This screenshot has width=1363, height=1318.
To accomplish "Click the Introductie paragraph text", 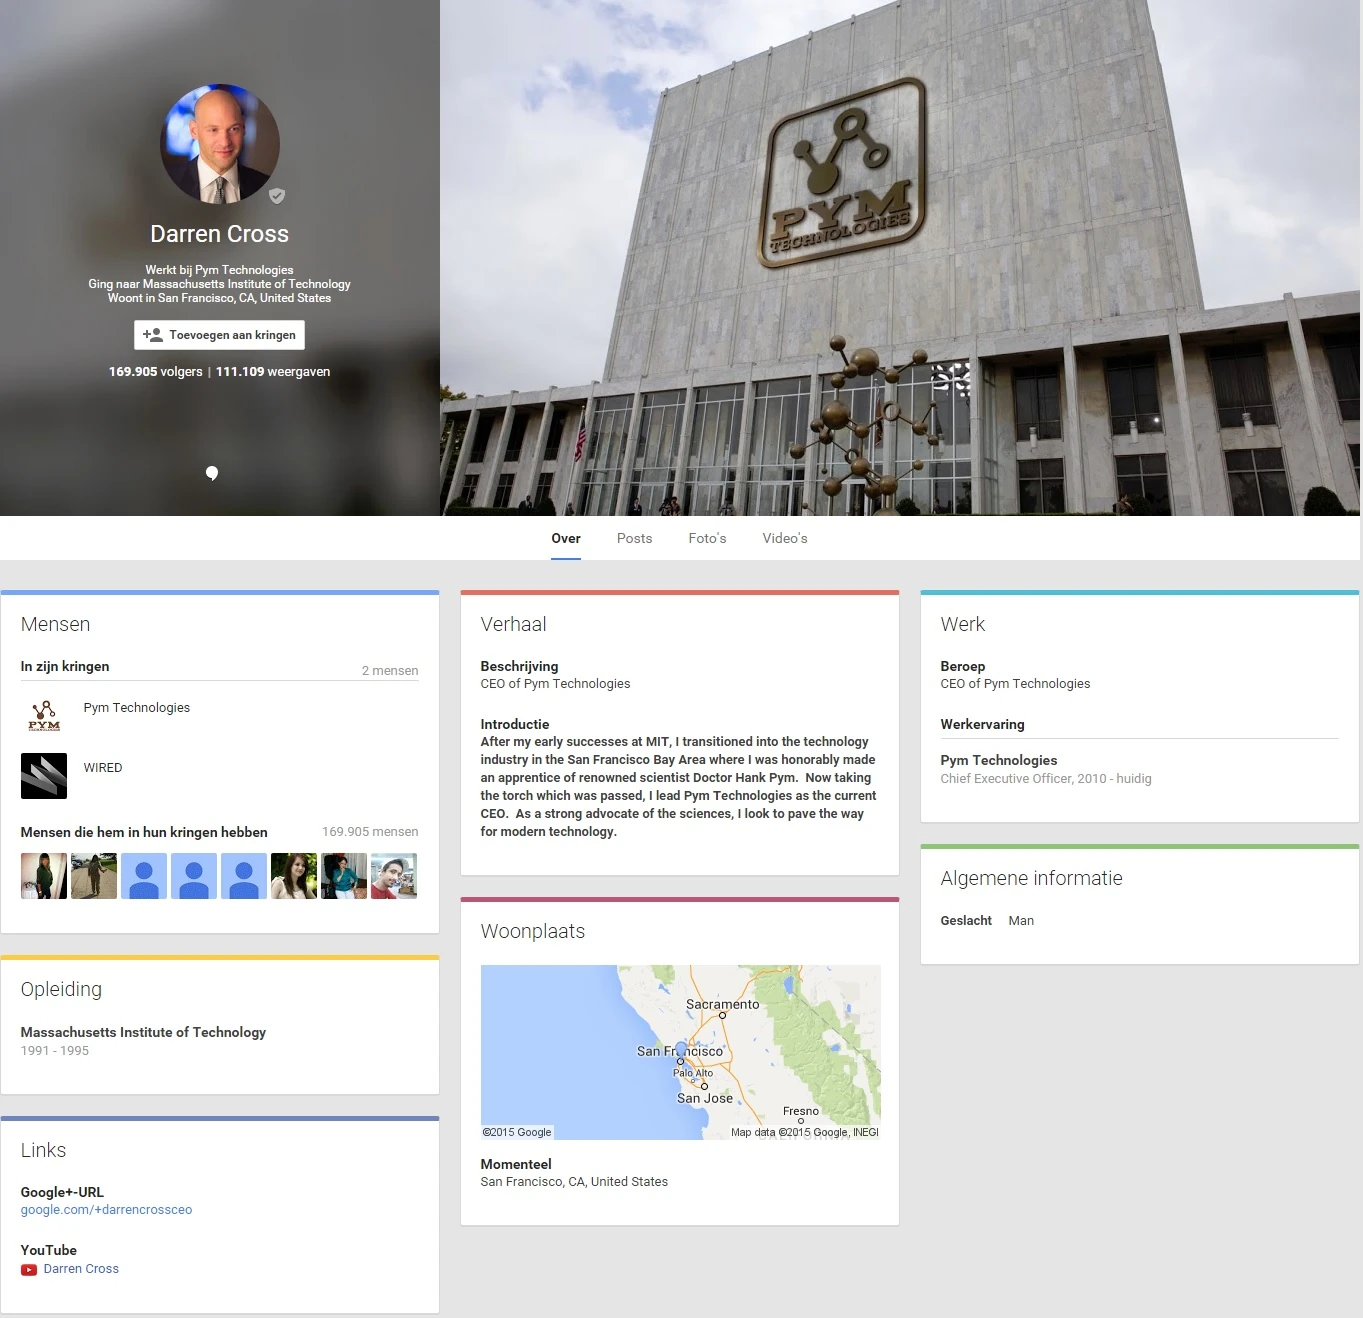I will click(x=679, y=787).
